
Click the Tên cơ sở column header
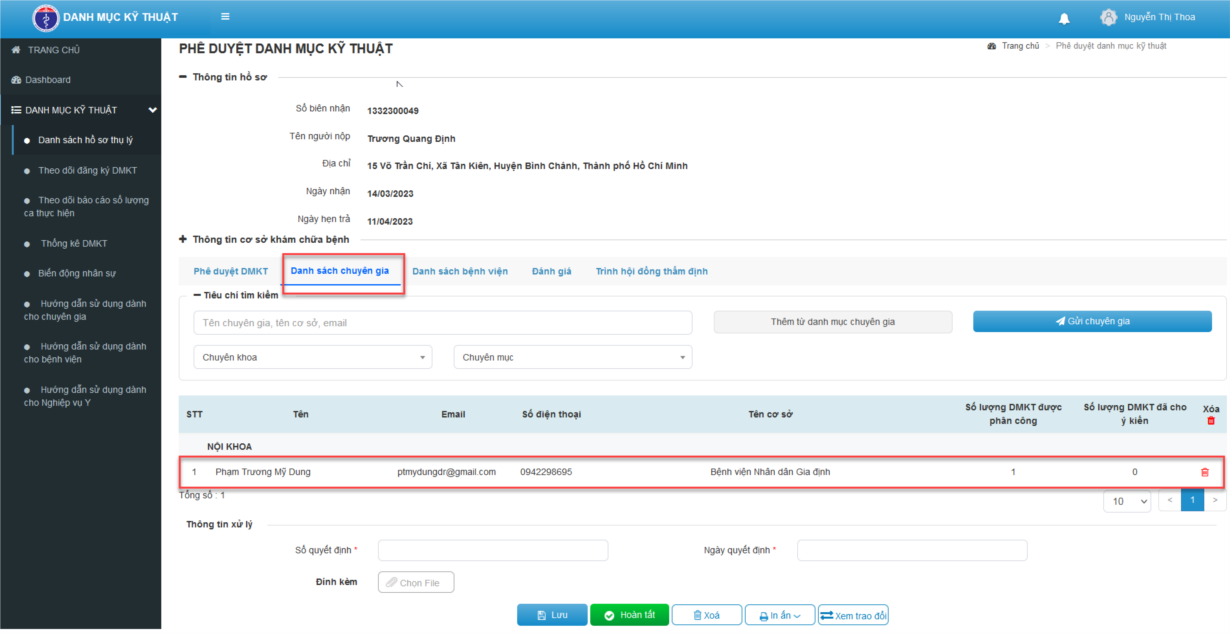(x=770, y=414)
